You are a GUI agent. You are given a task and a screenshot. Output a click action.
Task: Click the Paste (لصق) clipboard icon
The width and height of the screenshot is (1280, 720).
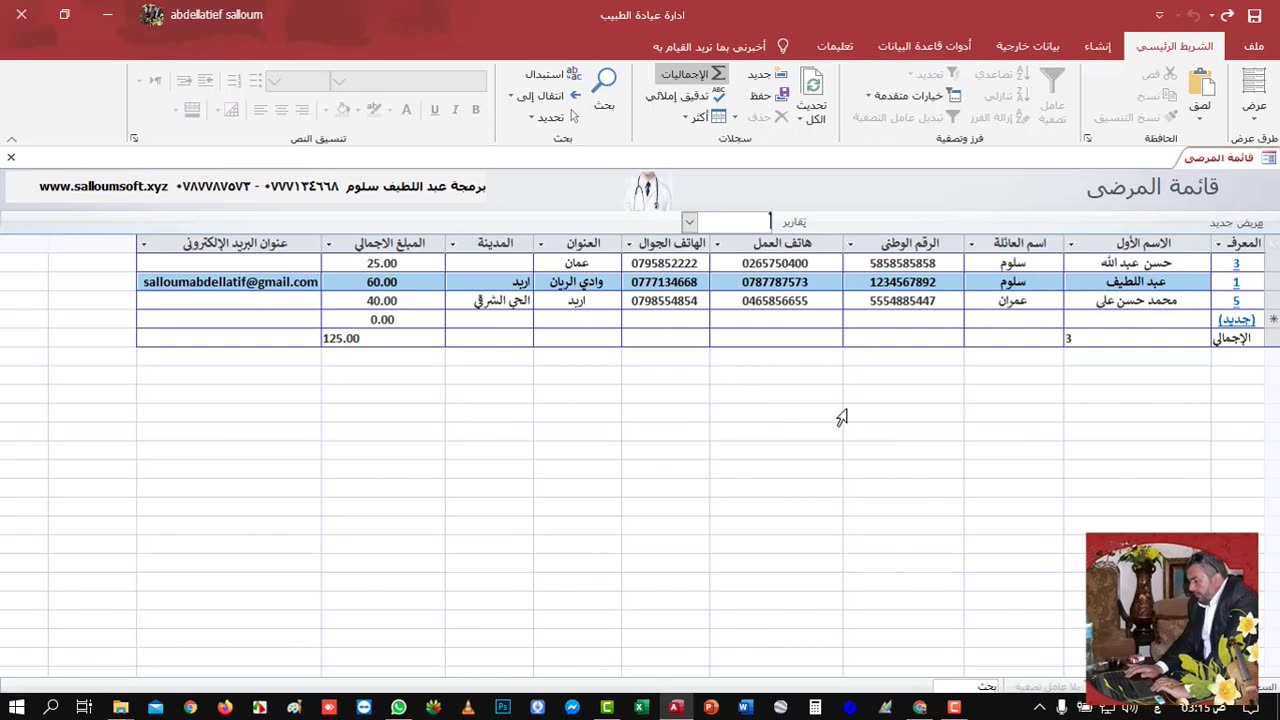pyautogui.click(x=1201, y=83)
